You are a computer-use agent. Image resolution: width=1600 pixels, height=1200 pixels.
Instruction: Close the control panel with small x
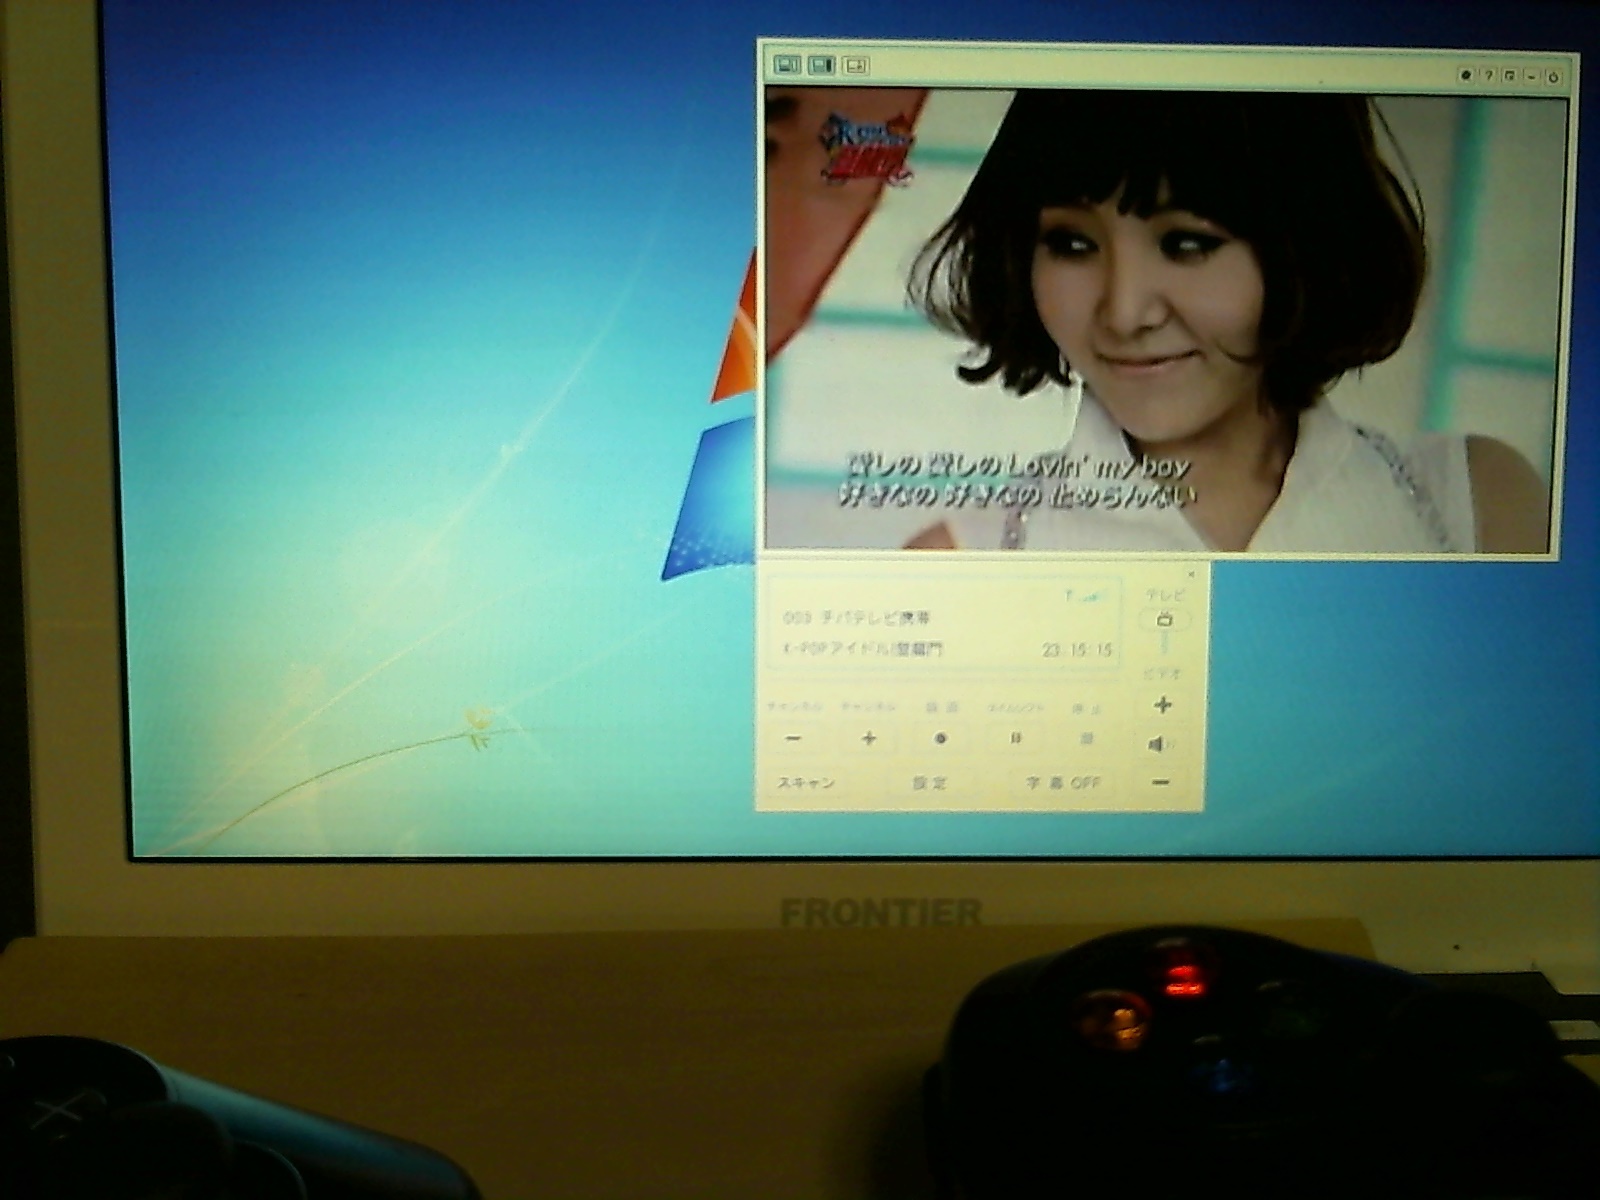pos(1191,574)
